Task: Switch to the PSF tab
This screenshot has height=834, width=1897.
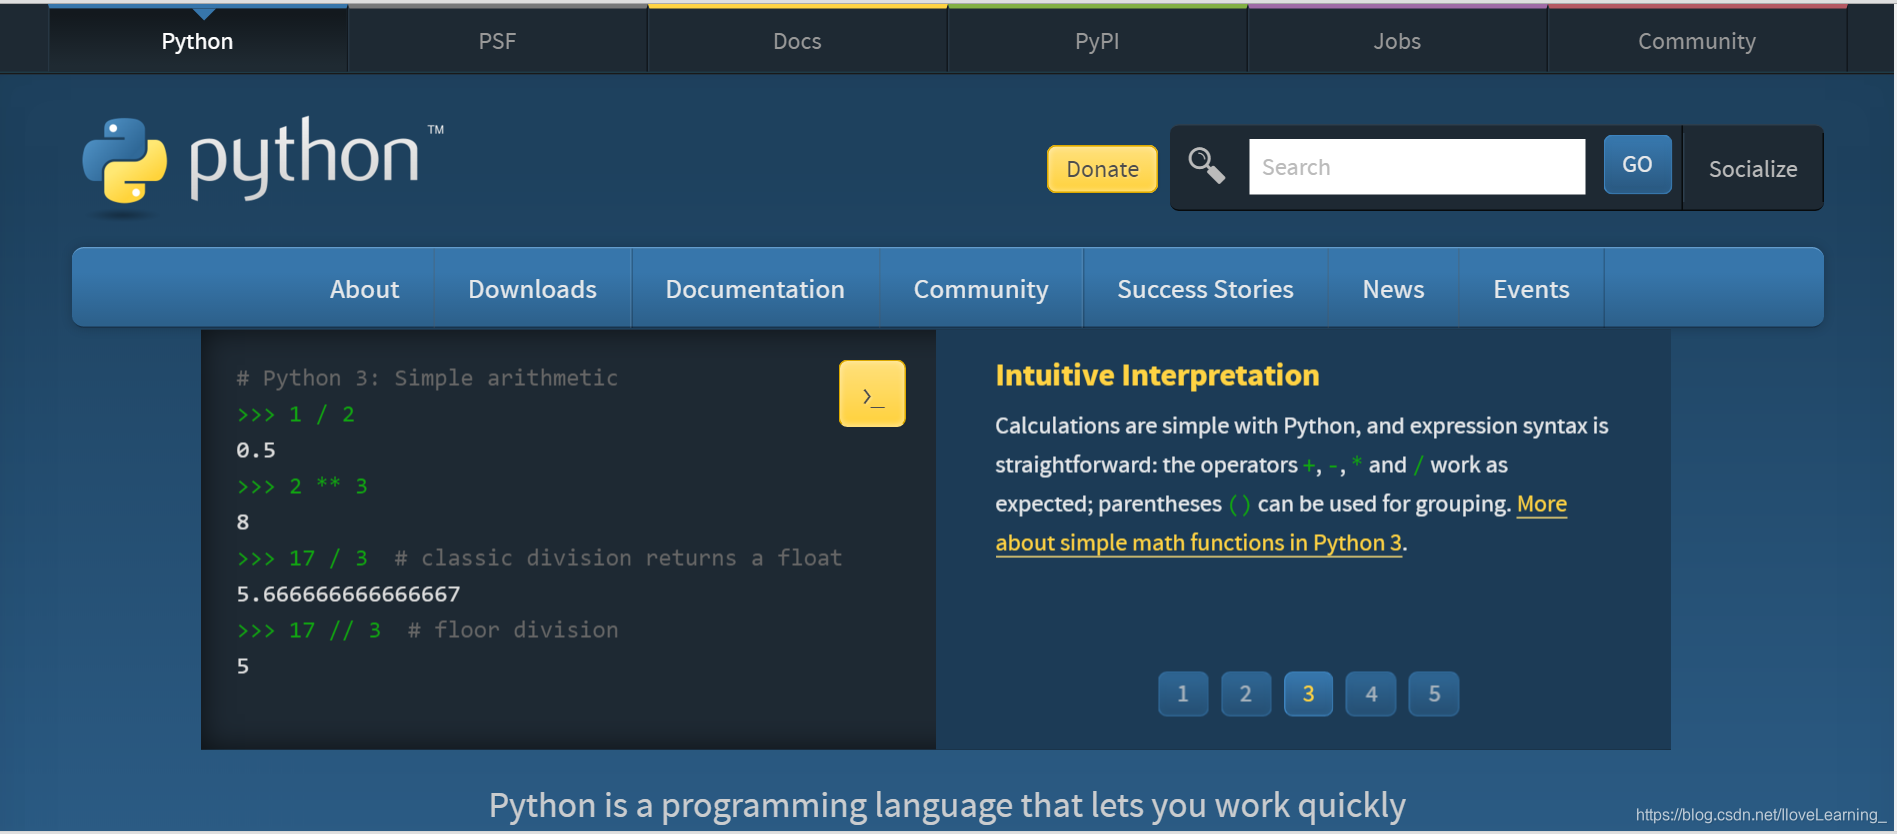Action: [x=497, y=41]
